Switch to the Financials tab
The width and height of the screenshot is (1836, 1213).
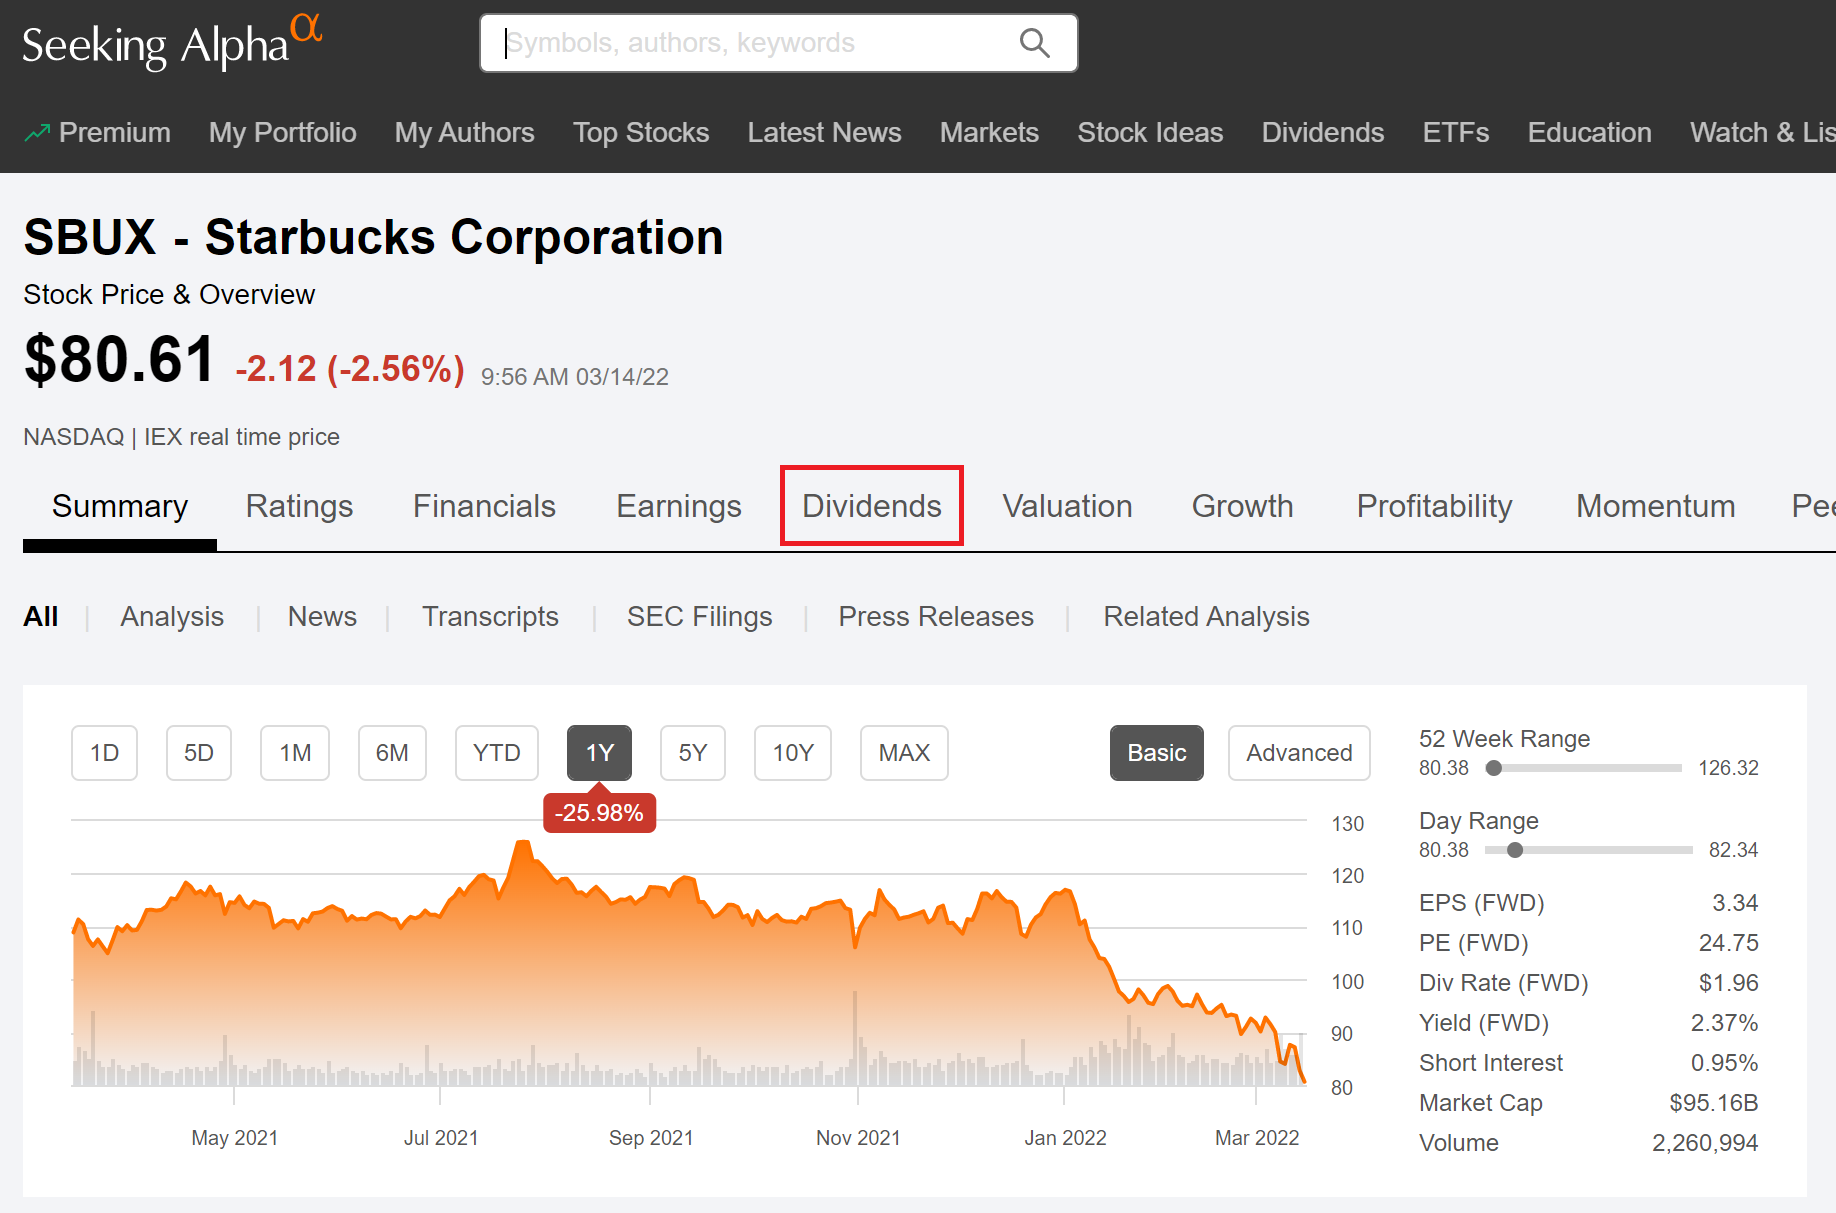[484, 506]
